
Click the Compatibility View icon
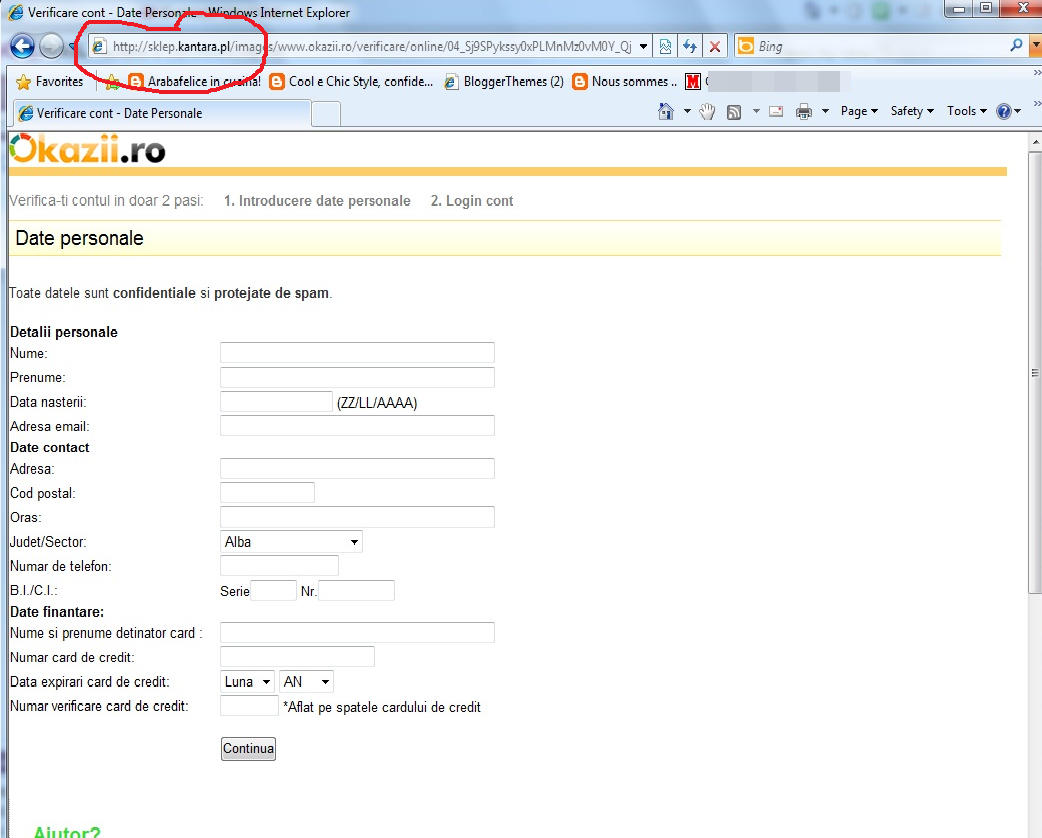click(x=665, y=46)
